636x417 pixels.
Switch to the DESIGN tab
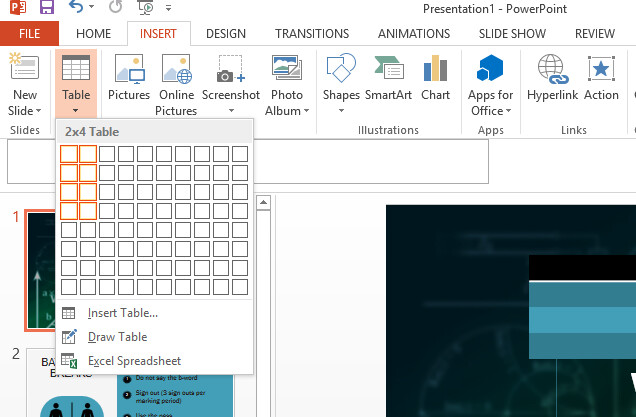pos(226,34)
